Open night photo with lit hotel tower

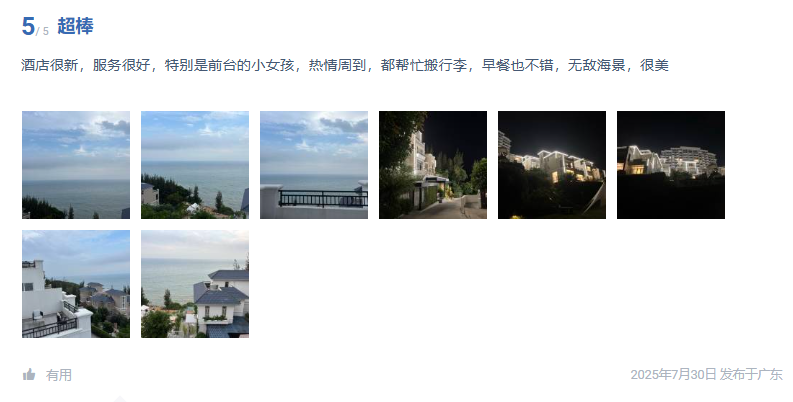671,165
